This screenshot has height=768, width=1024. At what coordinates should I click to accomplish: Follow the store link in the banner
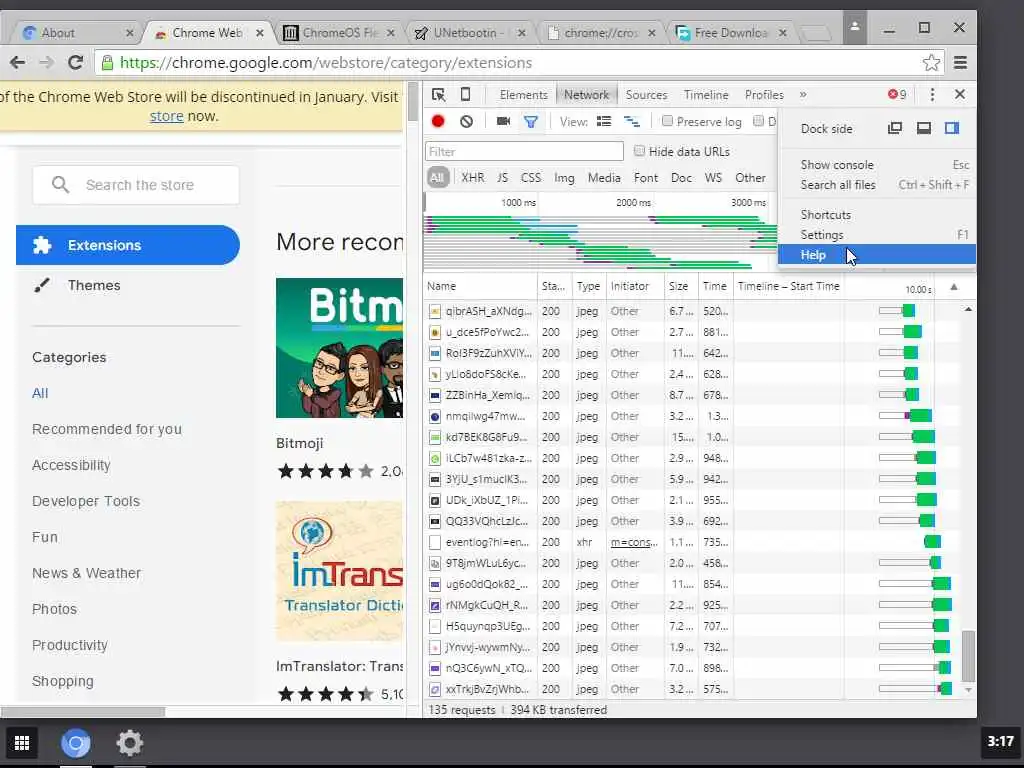click(166, 116)
